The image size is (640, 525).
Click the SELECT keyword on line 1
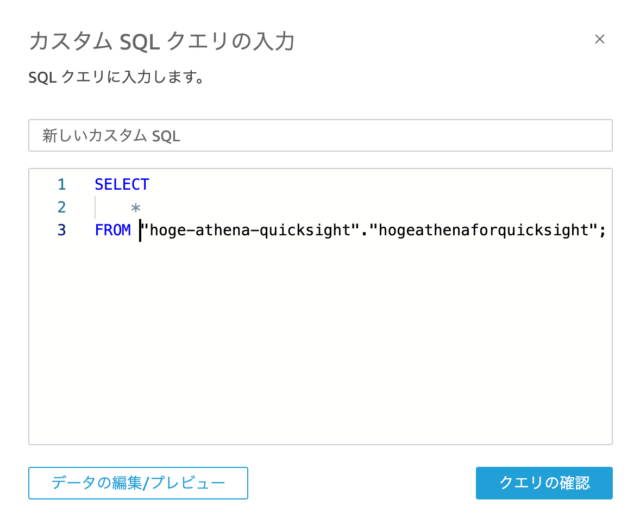(x=122, y=185)
